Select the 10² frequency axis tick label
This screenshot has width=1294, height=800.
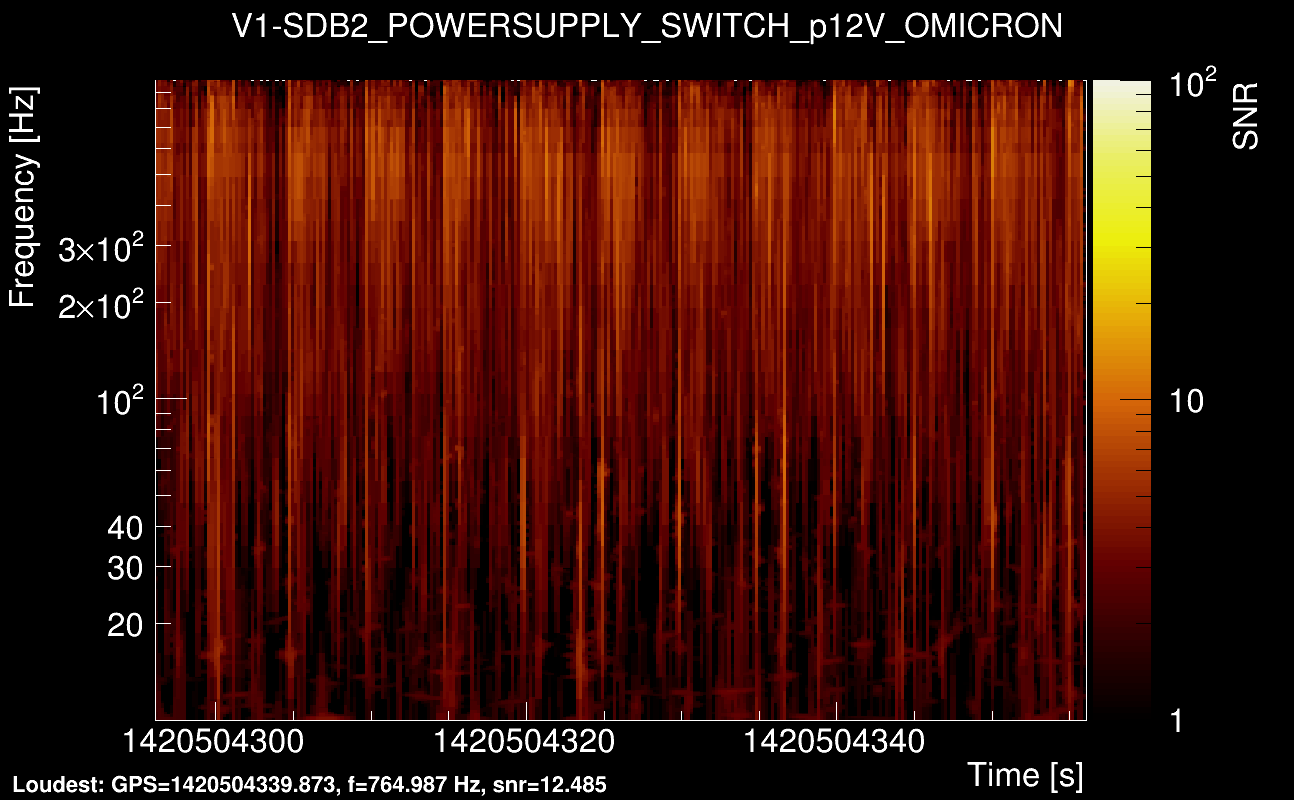click(x=118, y=404)
